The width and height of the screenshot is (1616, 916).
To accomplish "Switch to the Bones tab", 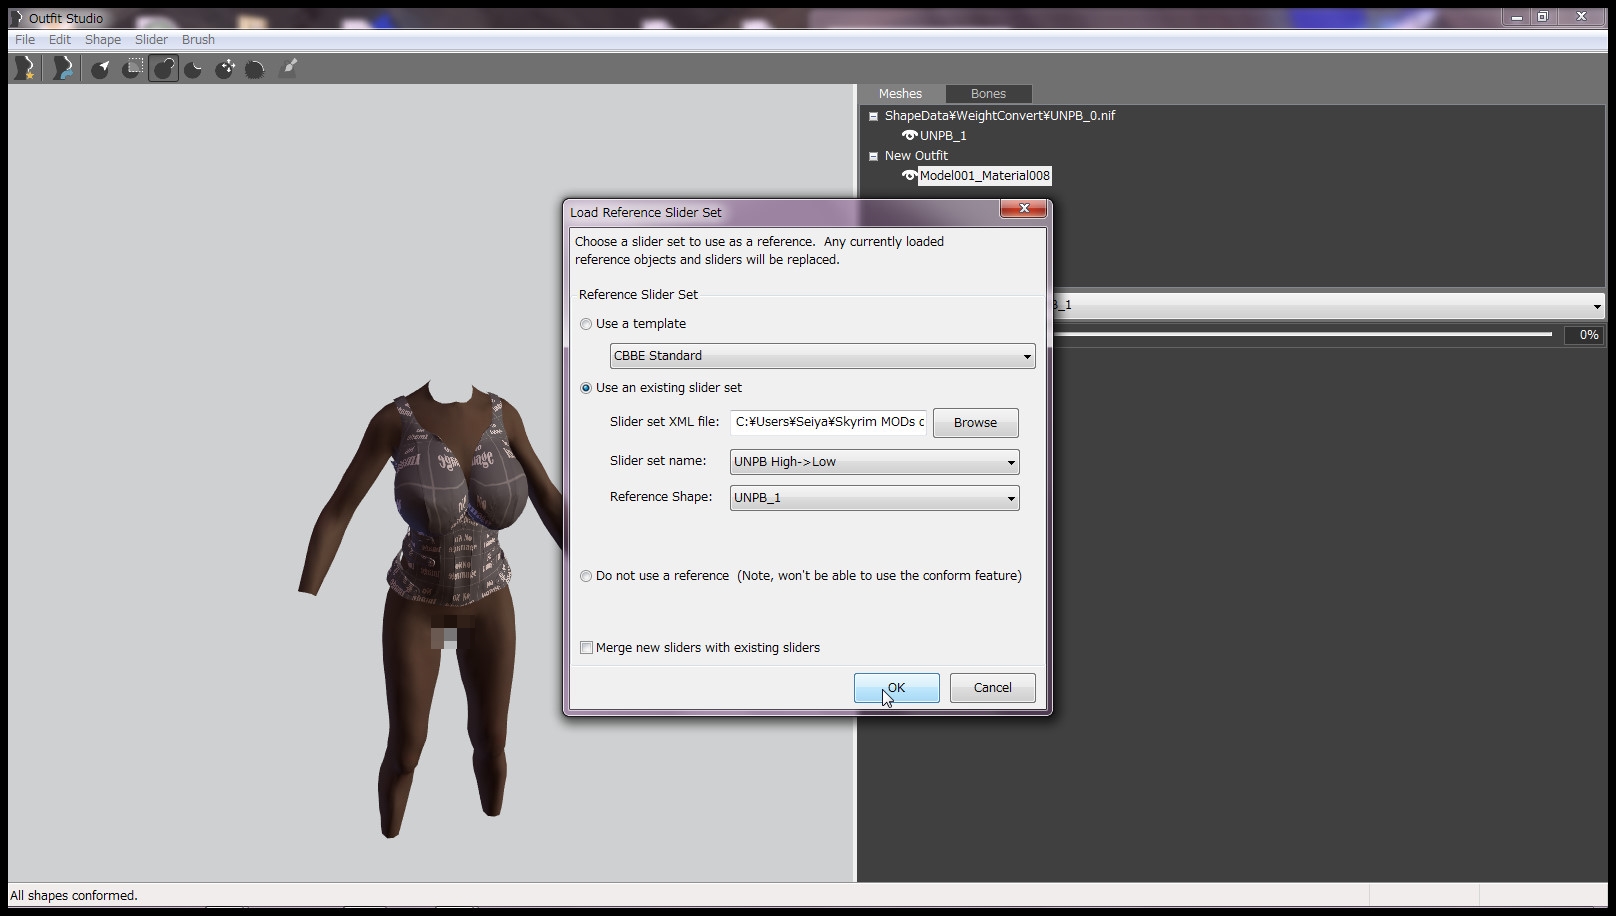I will point(988,94).
